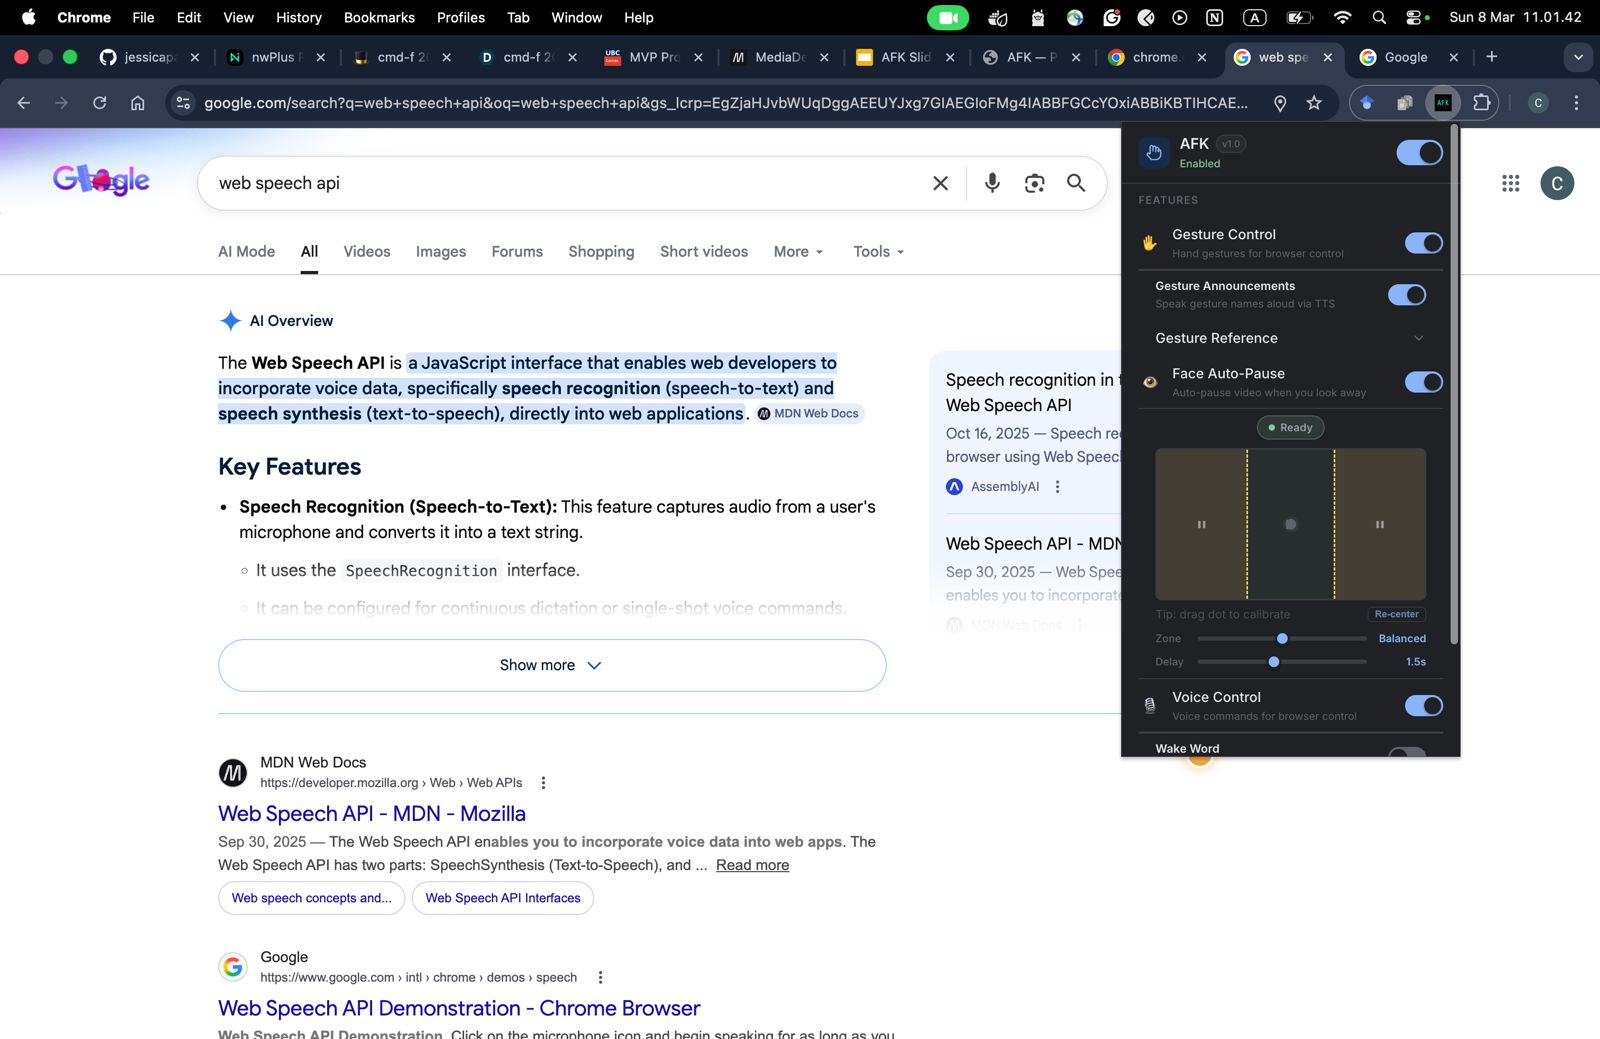Navigate back with the back arrow
This screenshot has height=1039, width=1600.
tap(24, 103)
